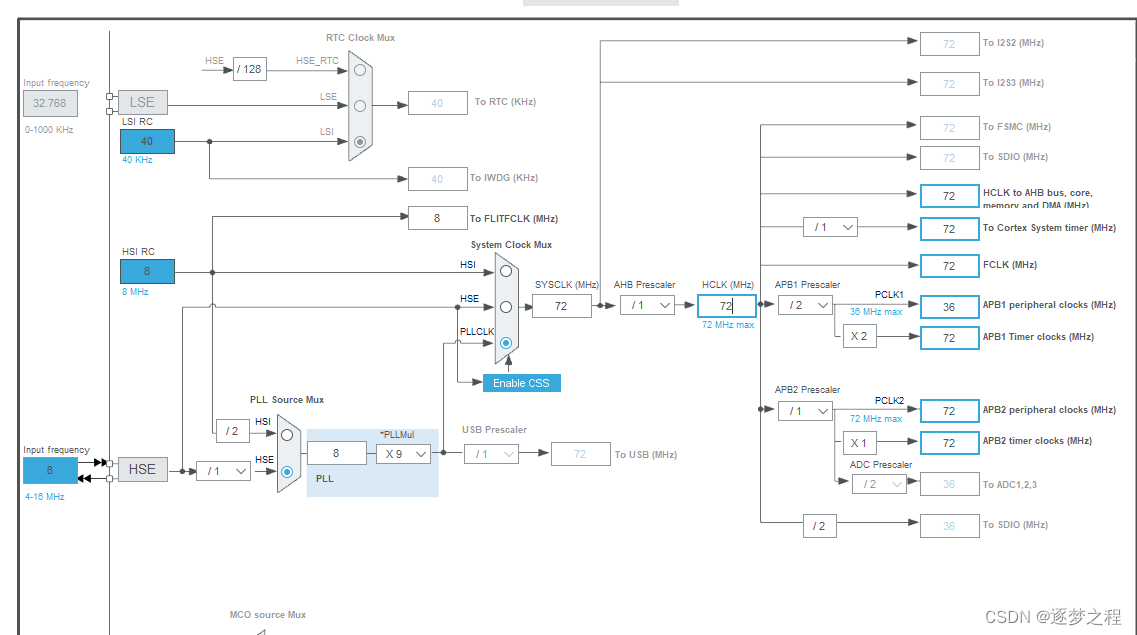Open the PLLMul X 9 multiplier dropdown
The image size is (1137, 635).
point(403,453)
